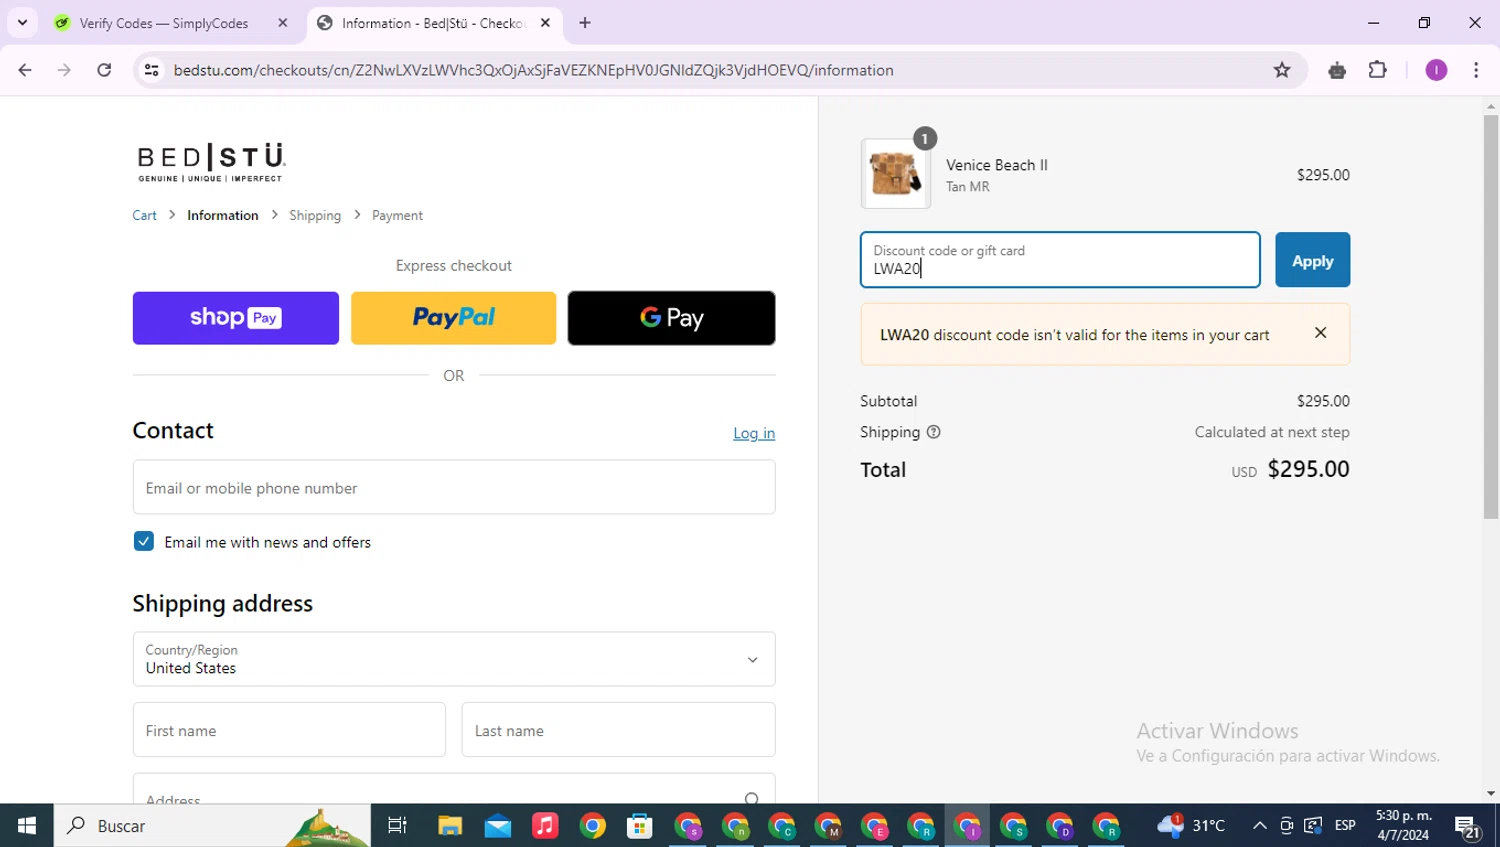
Task: Open the music app on the taskbar
Action: pos(545,826)
